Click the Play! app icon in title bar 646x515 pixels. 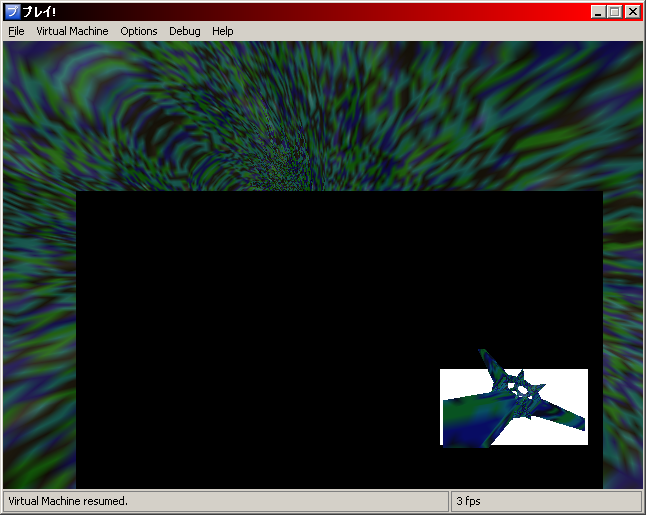tap(12, 12)
